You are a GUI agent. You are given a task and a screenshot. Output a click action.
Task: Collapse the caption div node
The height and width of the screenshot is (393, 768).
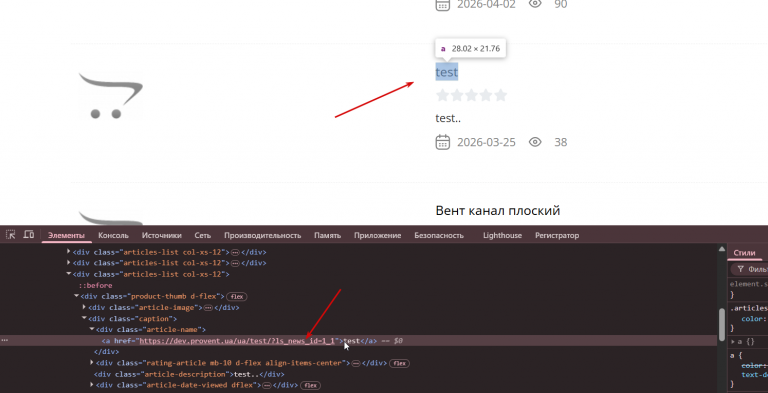[84, 319]
